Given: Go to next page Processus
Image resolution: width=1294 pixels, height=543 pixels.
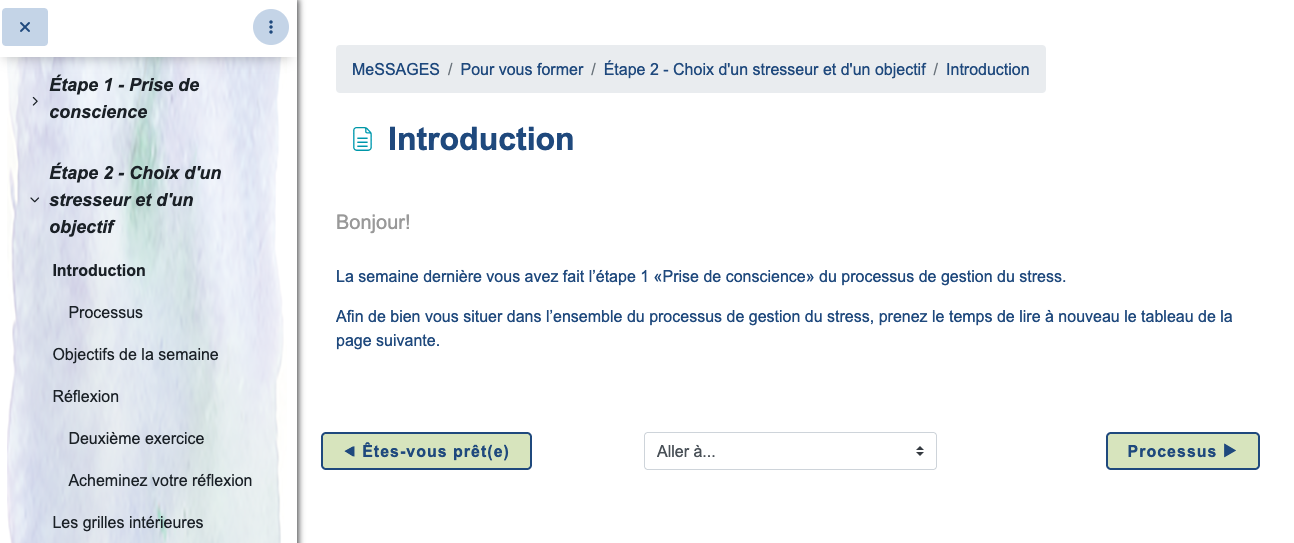Looking at the screenshot, I should (1182, 451).
